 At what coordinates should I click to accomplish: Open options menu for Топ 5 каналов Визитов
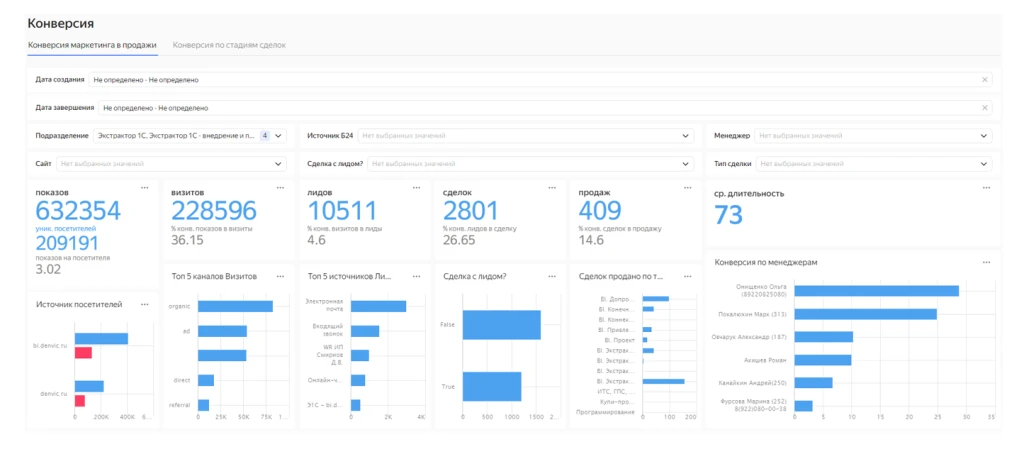[281, 275]
